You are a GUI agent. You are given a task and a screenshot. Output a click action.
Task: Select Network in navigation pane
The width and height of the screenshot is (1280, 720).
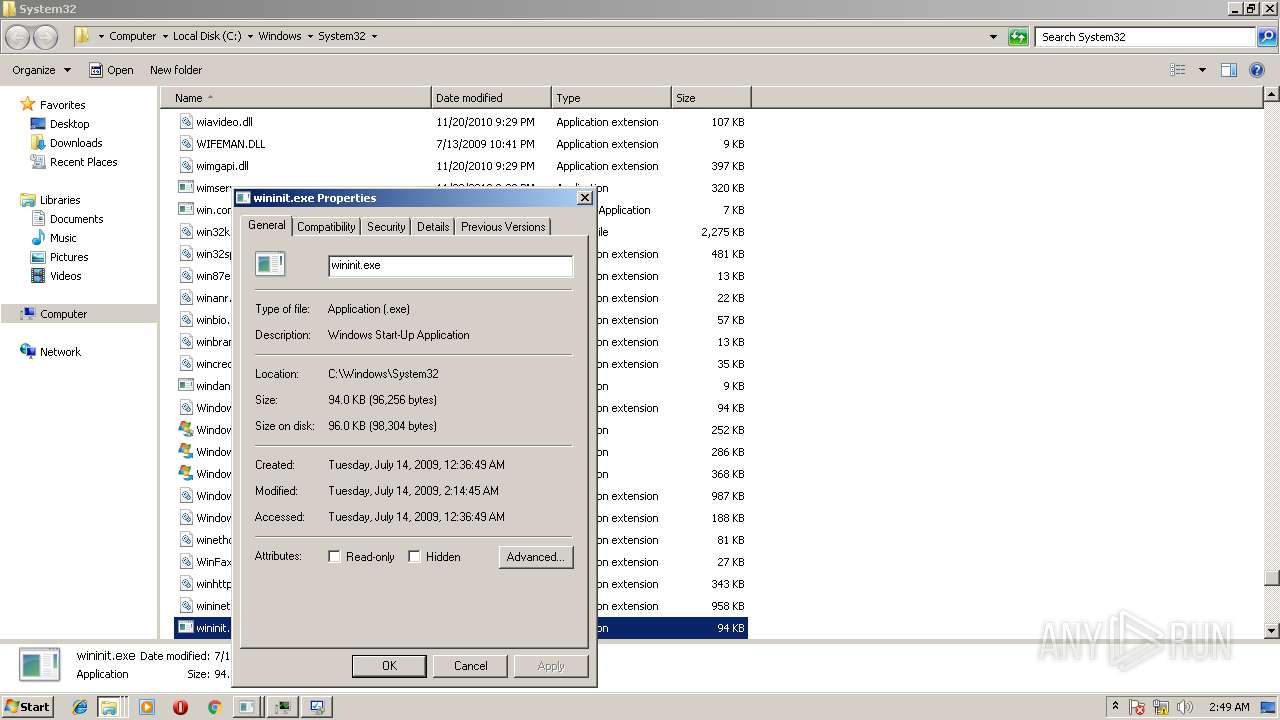click(x=51, y=352)
